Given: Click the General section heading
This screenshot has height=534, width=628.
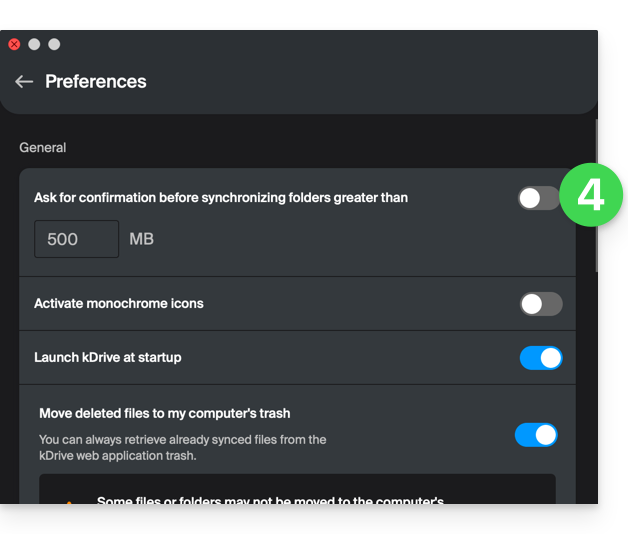Looking at the screenshot, I should click(x=43, y=147).
